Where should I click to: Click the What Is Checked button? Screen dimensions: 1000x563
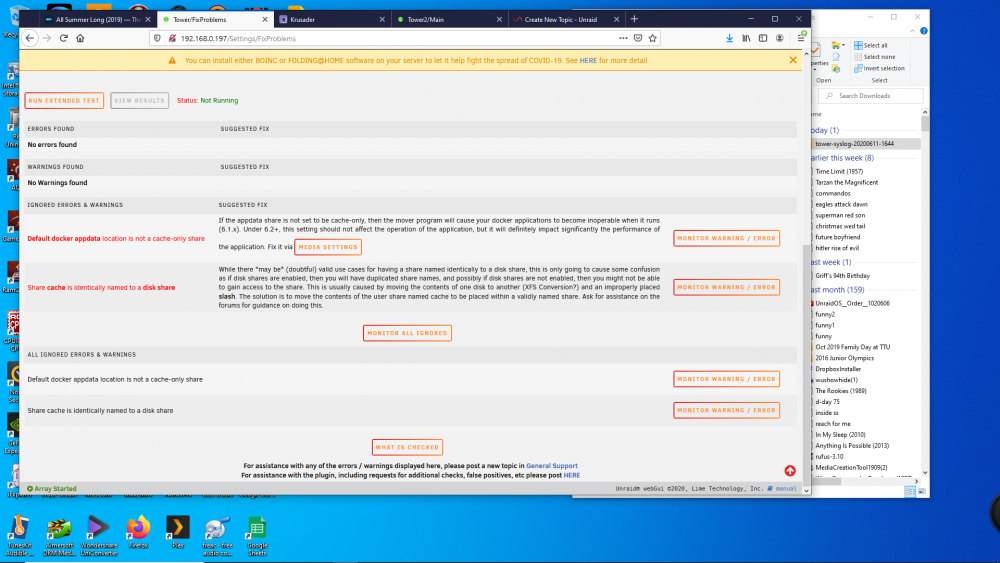407,447
